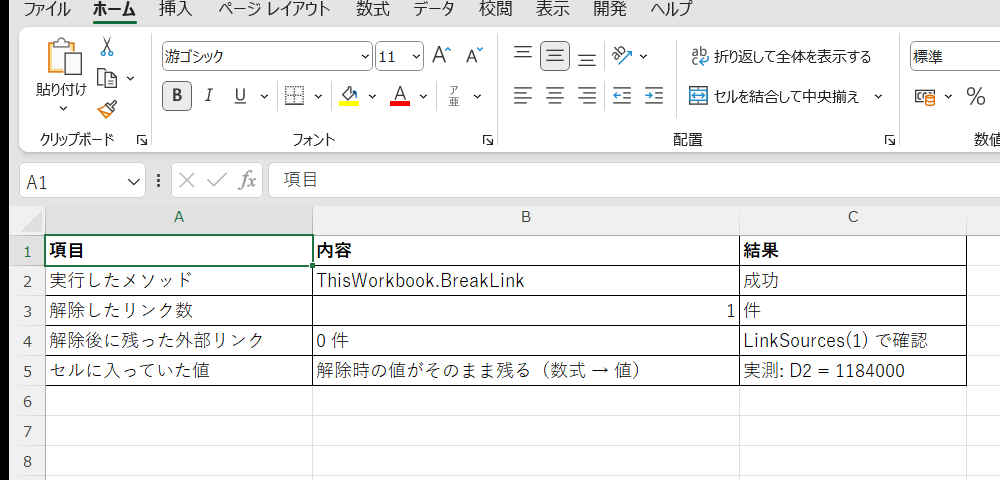Apply percent style
The height and width of the screenshot is (480, 1000).
click(x=976, y=96)
